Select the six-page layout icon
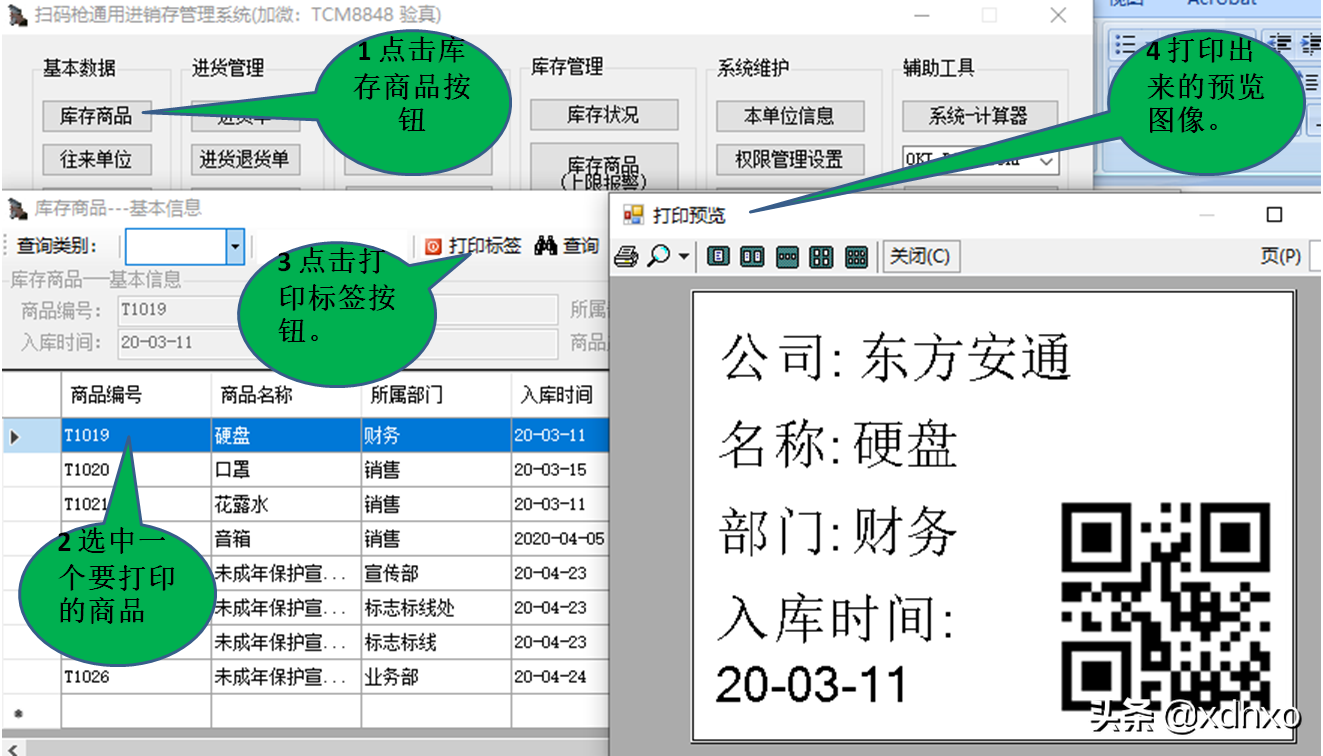Viewport: 1323px width, 756px height. tap(856, 257)
